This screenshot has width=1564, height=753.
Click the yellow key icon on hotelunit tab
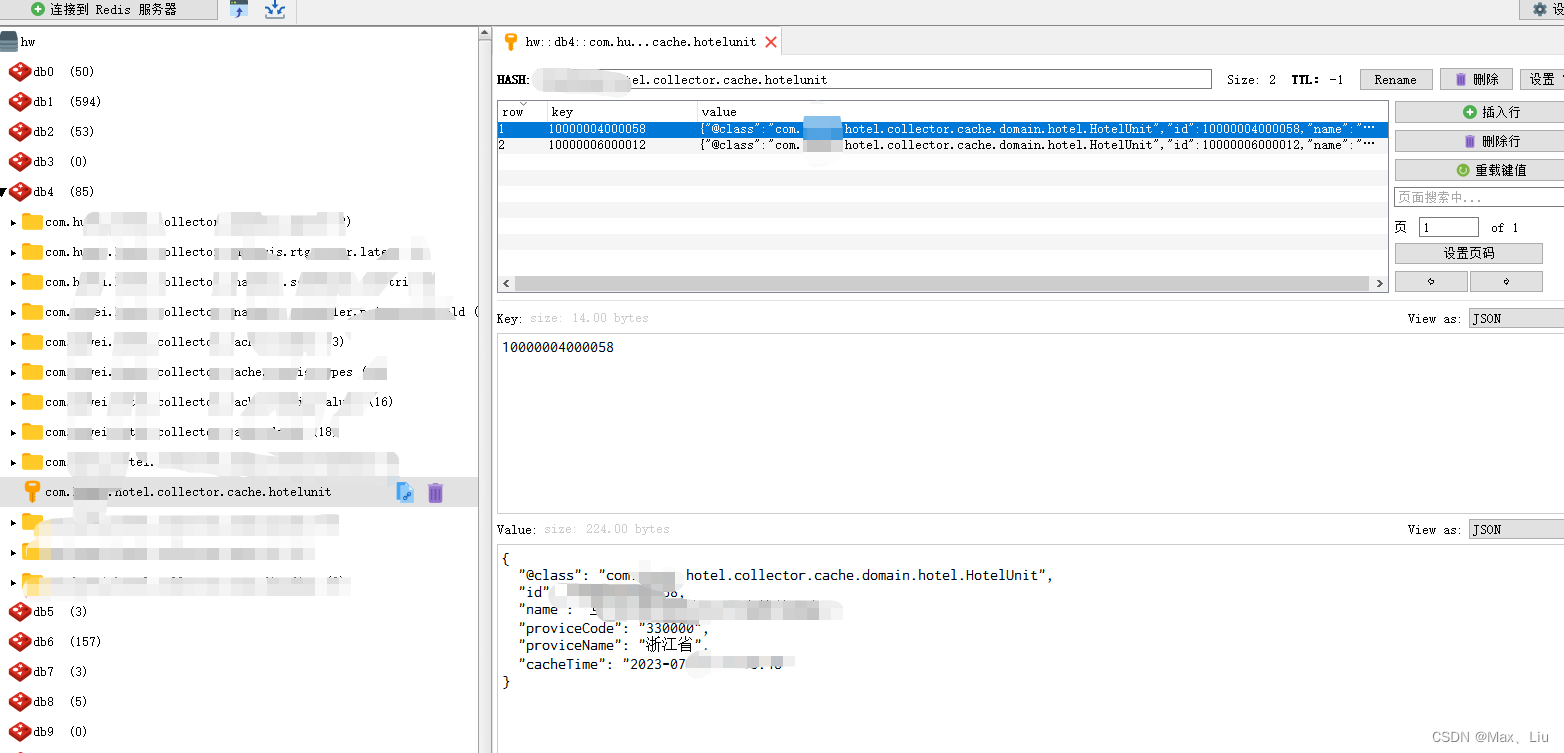511,42
